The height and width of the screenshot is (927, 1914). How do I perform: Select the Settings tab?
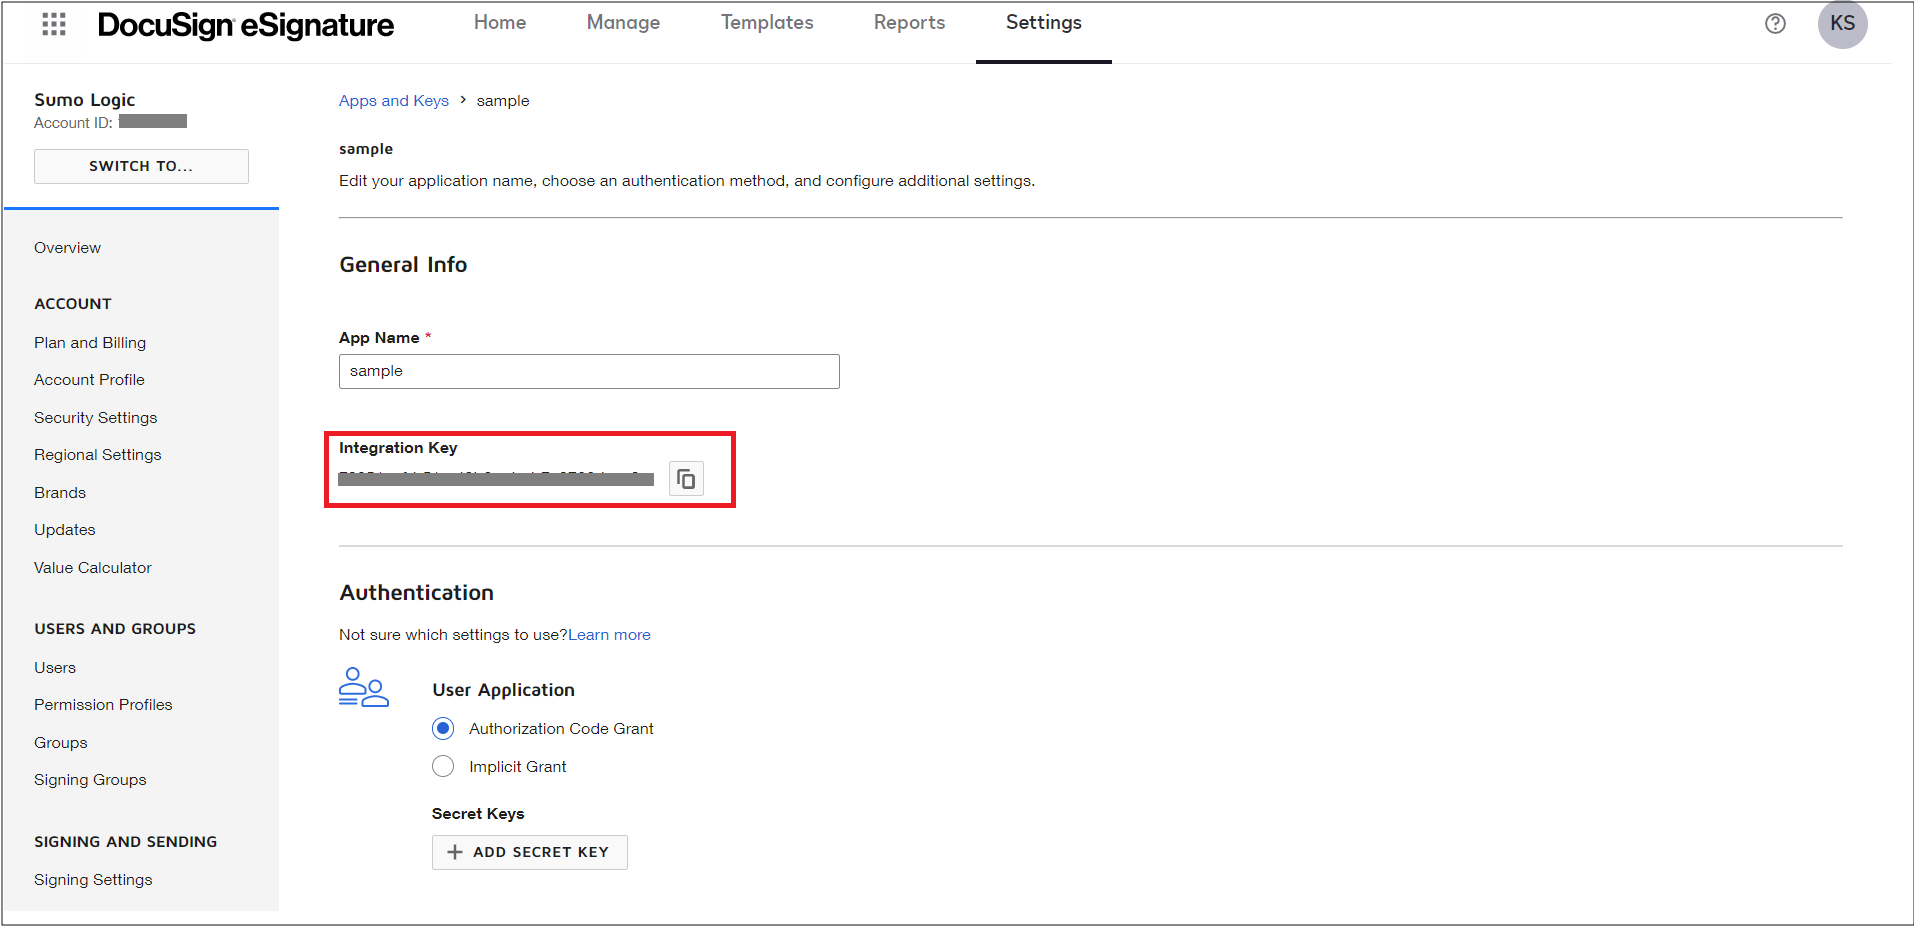(x=1042, y=22)
